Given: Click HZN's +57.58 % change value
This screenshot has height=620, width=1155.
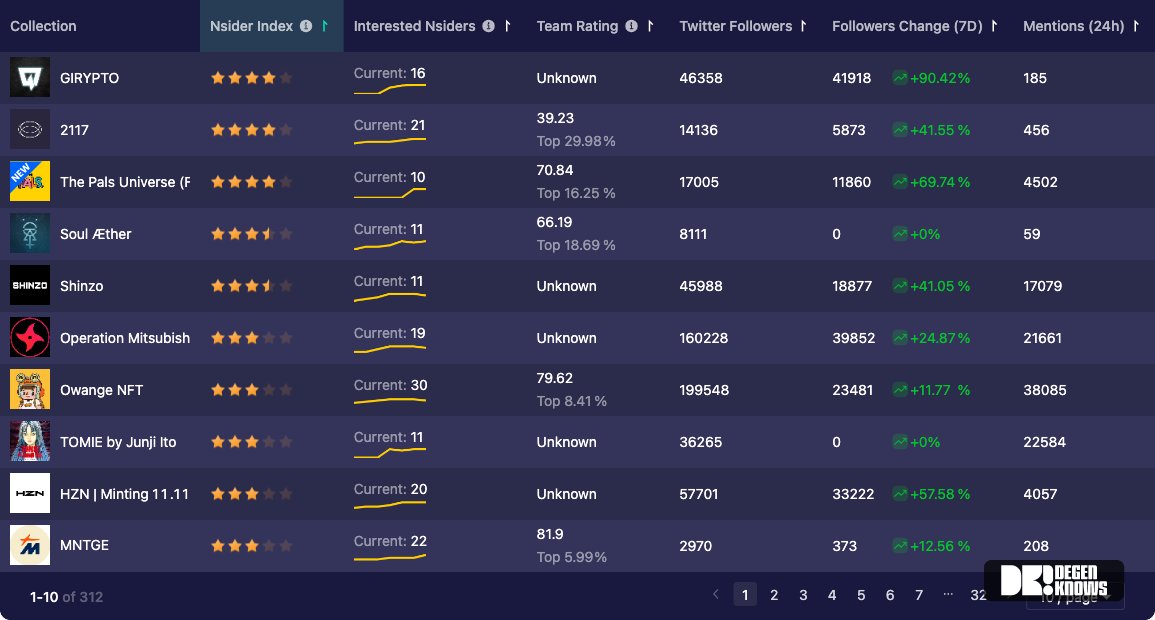Looking at the screenshot, I should coord(940,494).
